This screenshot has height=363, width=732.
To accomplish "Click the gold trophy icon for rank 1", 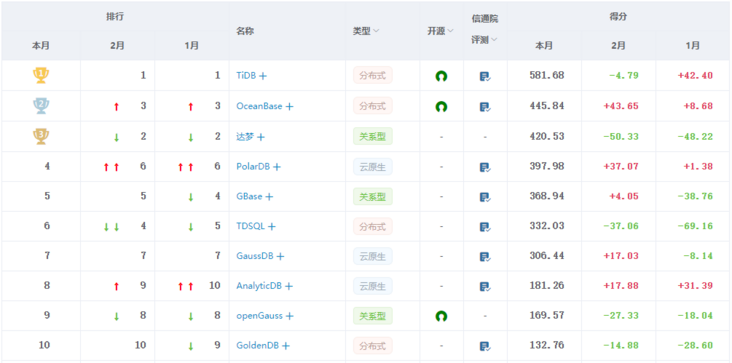I will click(x=41, y=75).
